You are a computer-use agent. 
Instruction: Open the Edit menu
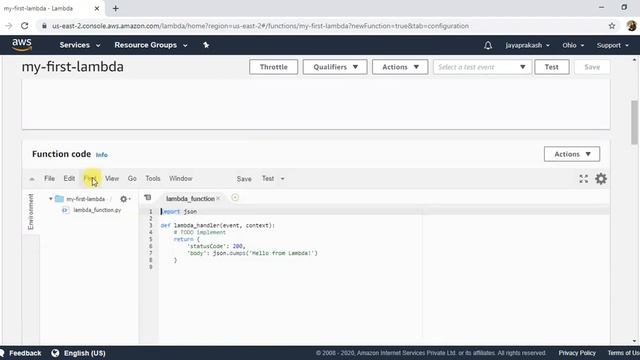pos(69,178)
